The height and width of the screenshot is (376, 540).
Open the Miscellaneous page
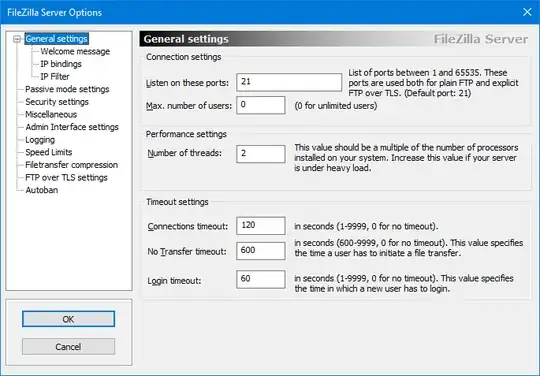tap(51, 114)
